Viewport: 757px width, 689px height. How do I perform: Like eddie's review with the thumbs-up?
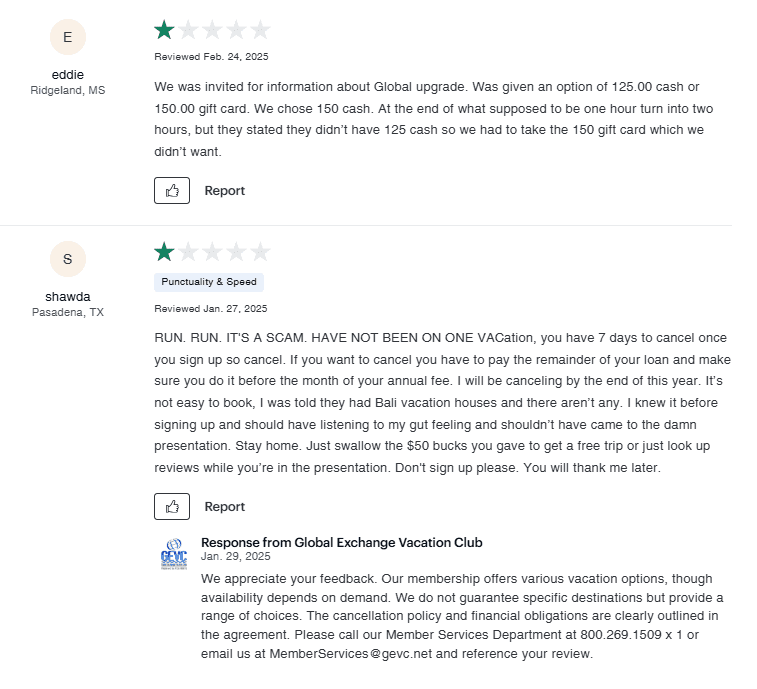point(172,190)
